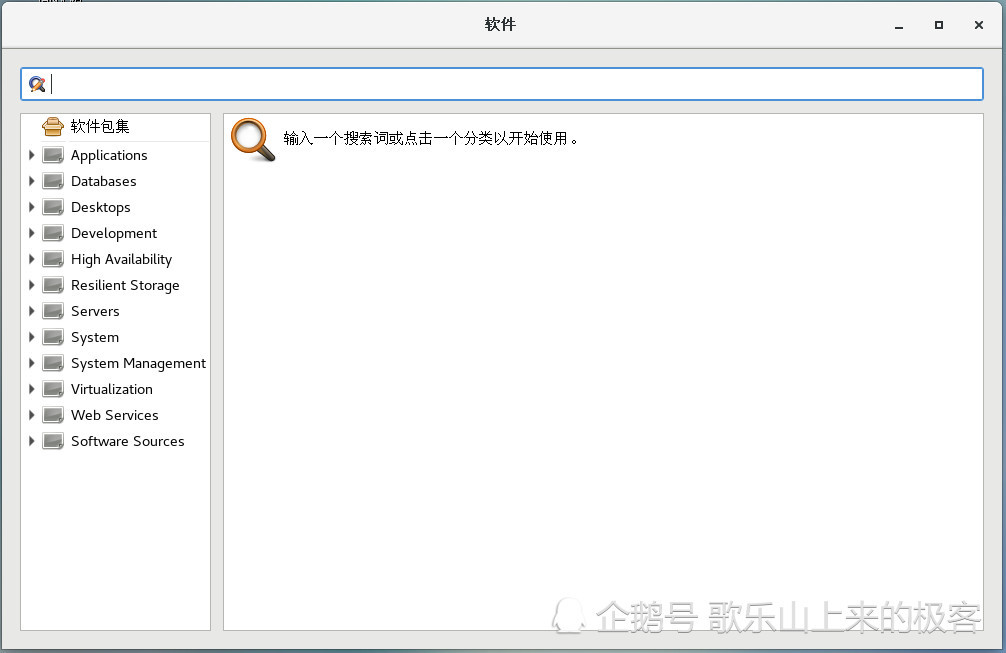Expand the High Availability arrow

(x=31, y=259)
